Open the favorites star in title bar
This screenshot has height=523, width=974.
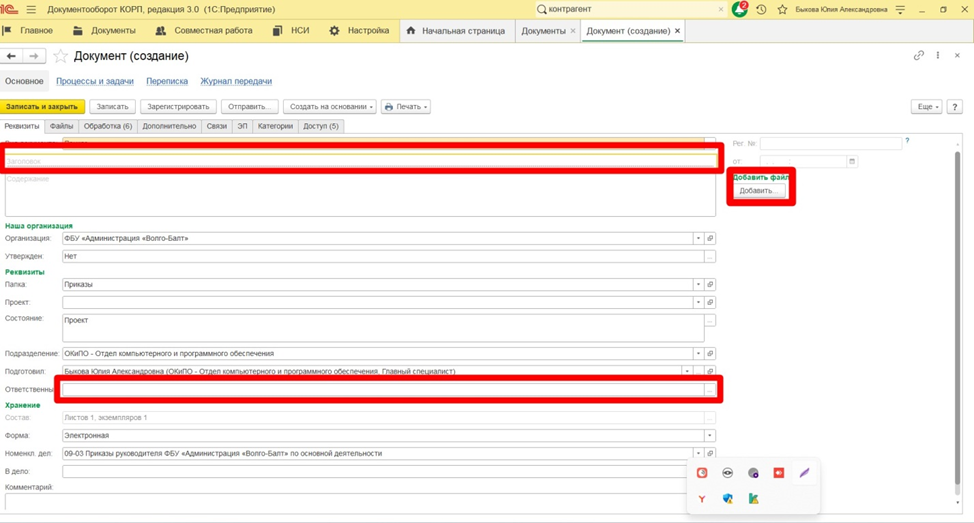point(782,9)
